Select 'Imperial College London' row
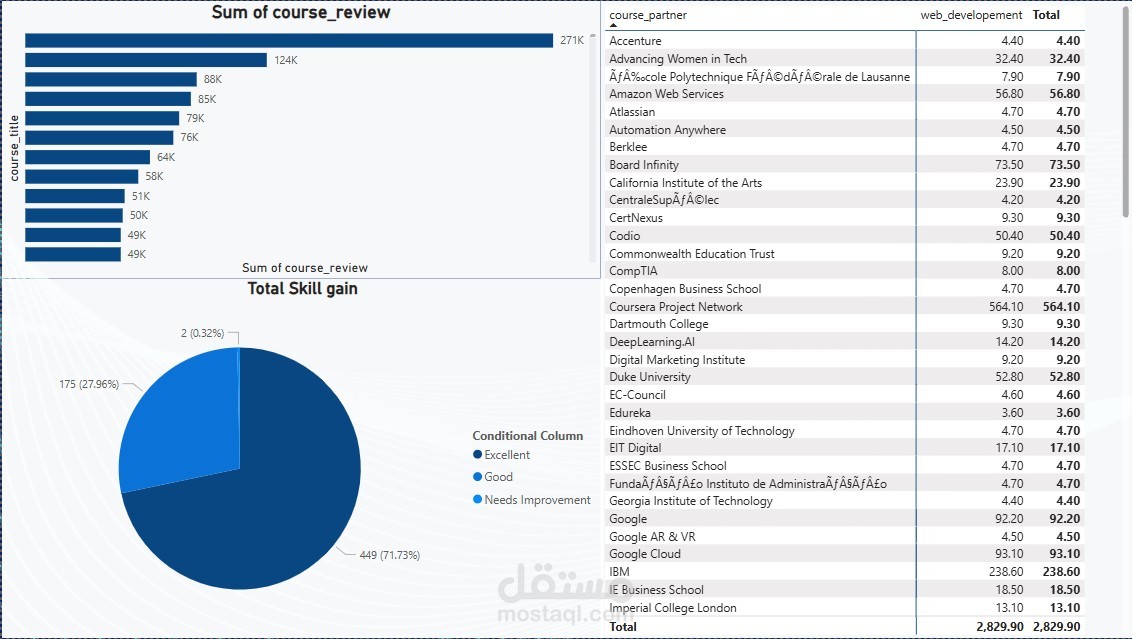 click(x=844, y=607)
